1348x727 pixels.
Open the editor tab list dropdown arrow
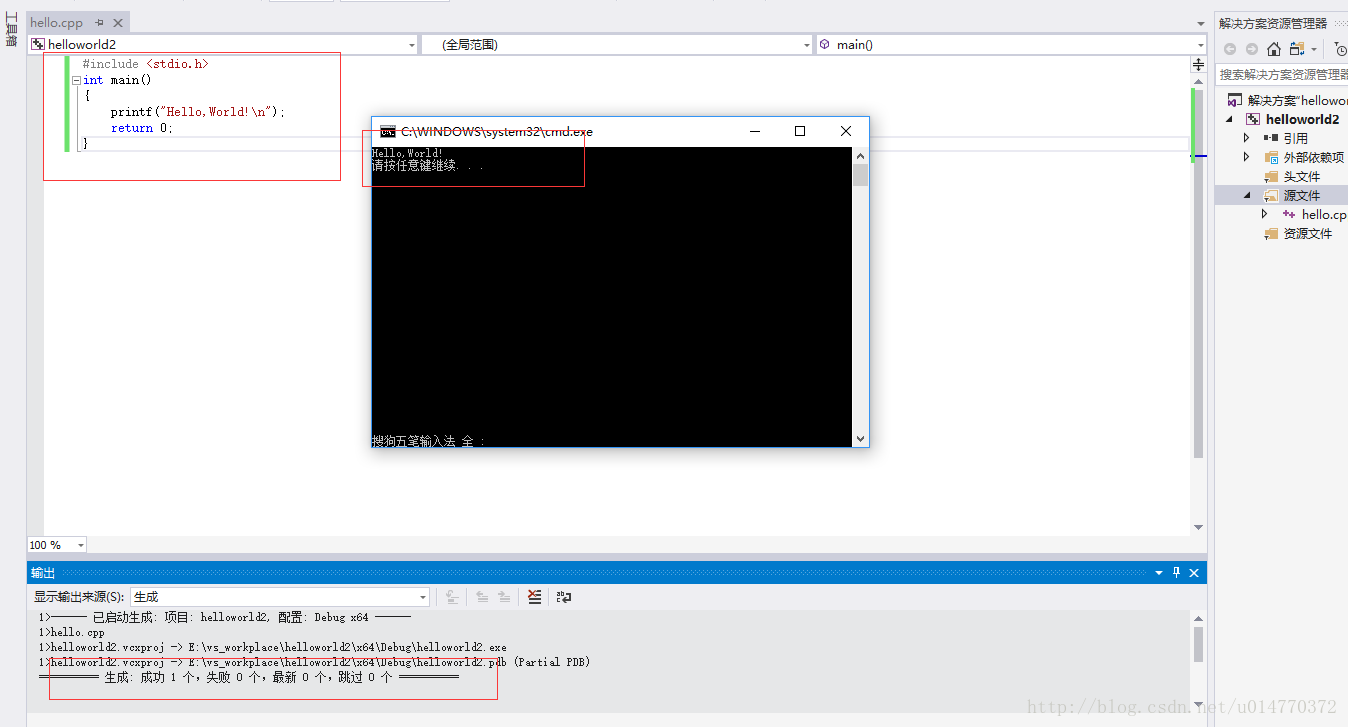(1201, 23)
